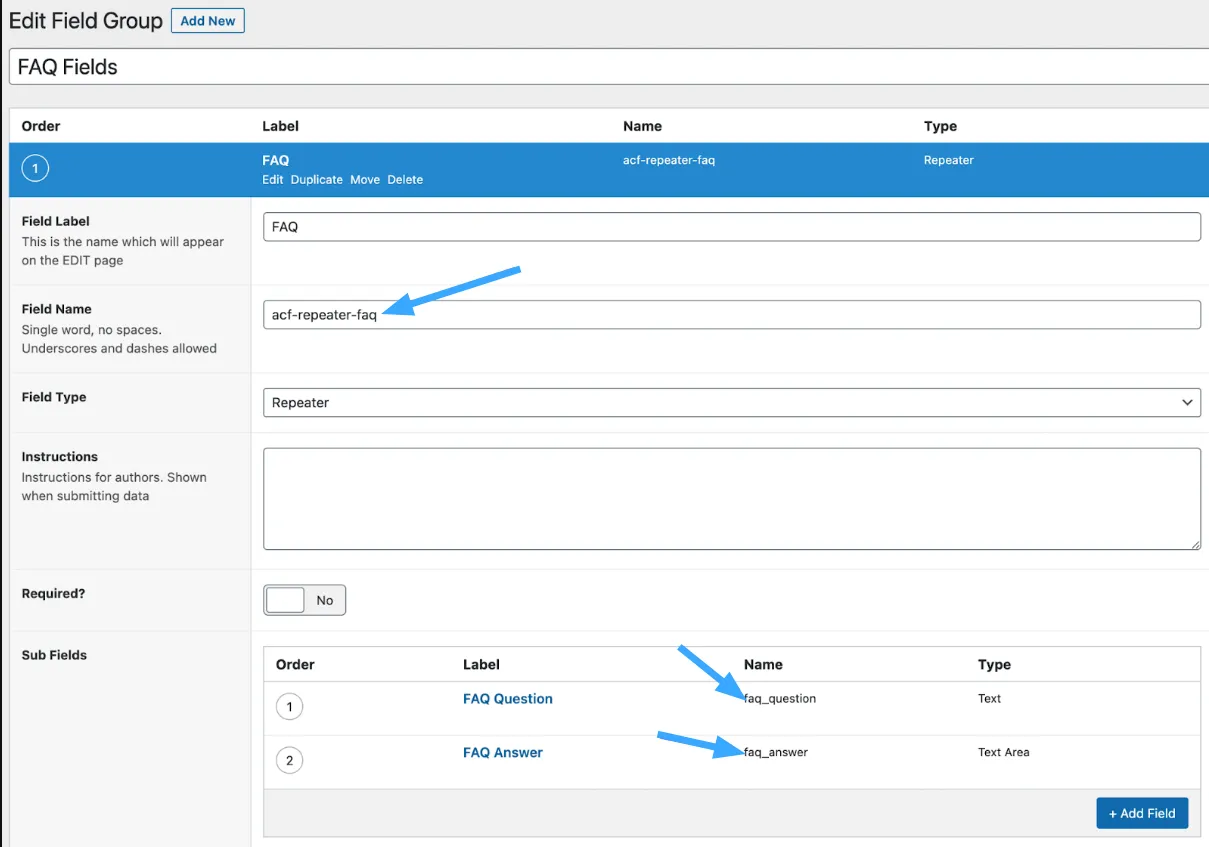Click Duplicate link under FAQ field
This screenshot has width=1209, height=847.
tap(316, 180)
